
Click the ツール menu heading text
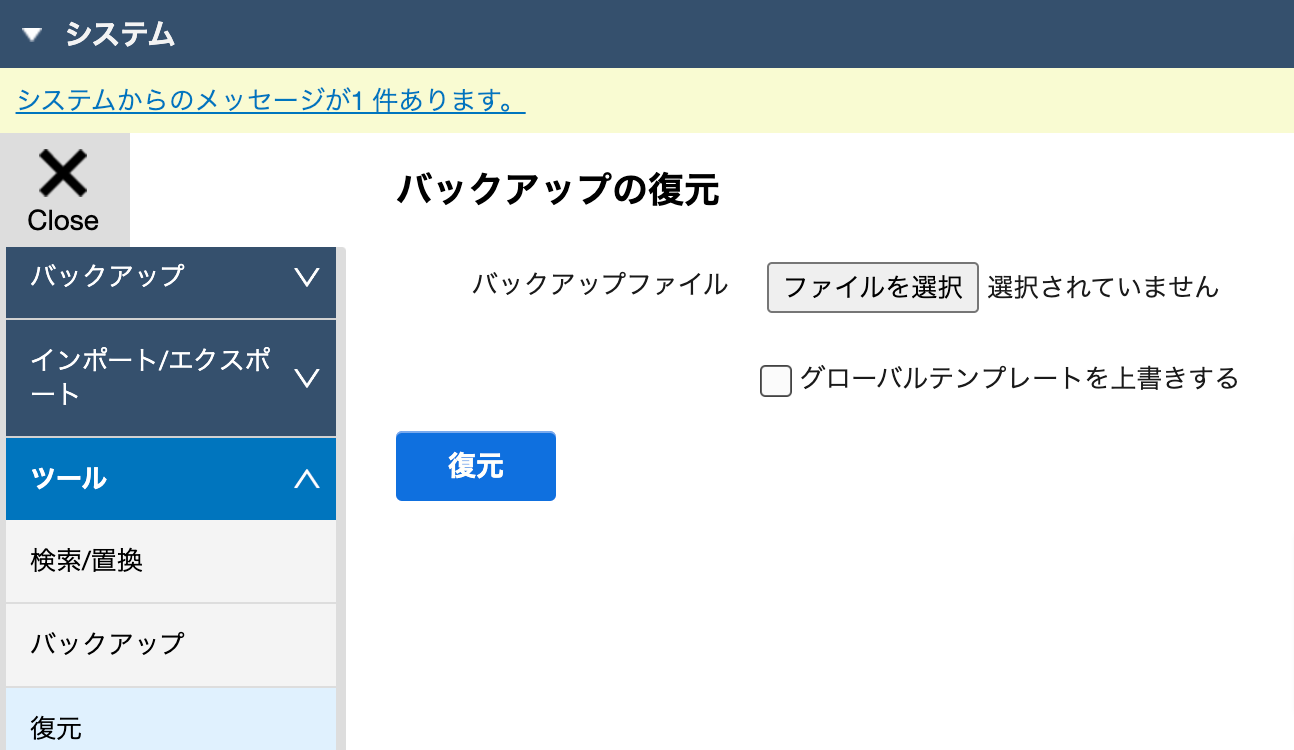[69, 479]
